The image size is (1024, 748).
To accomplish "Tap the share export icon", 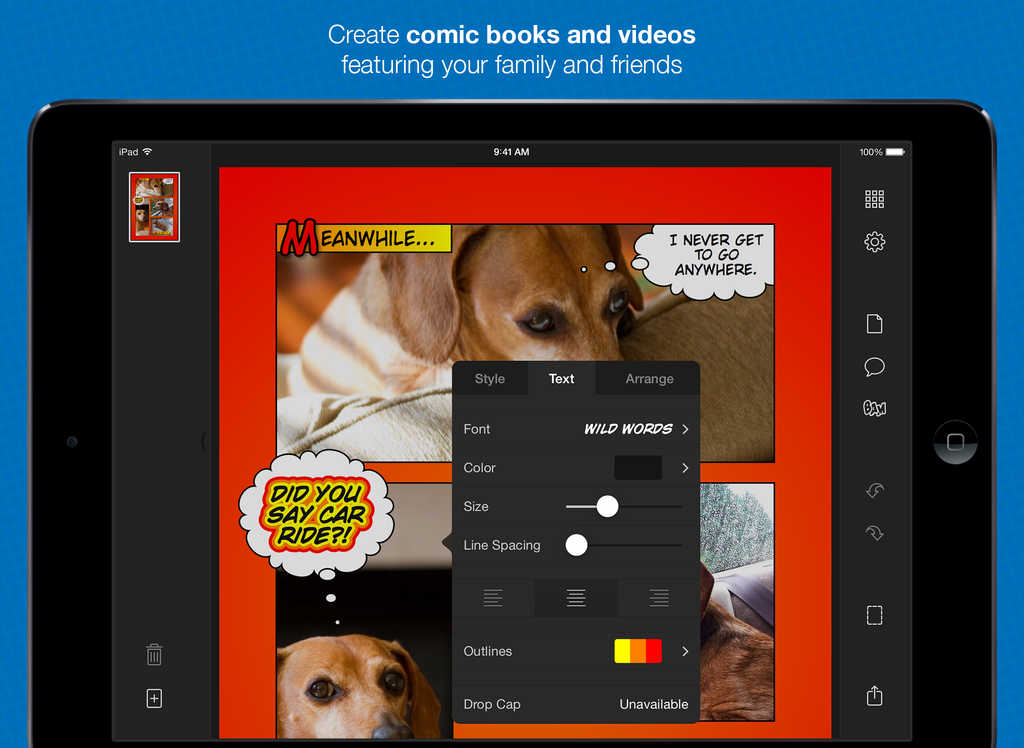I will click(874, 695).
